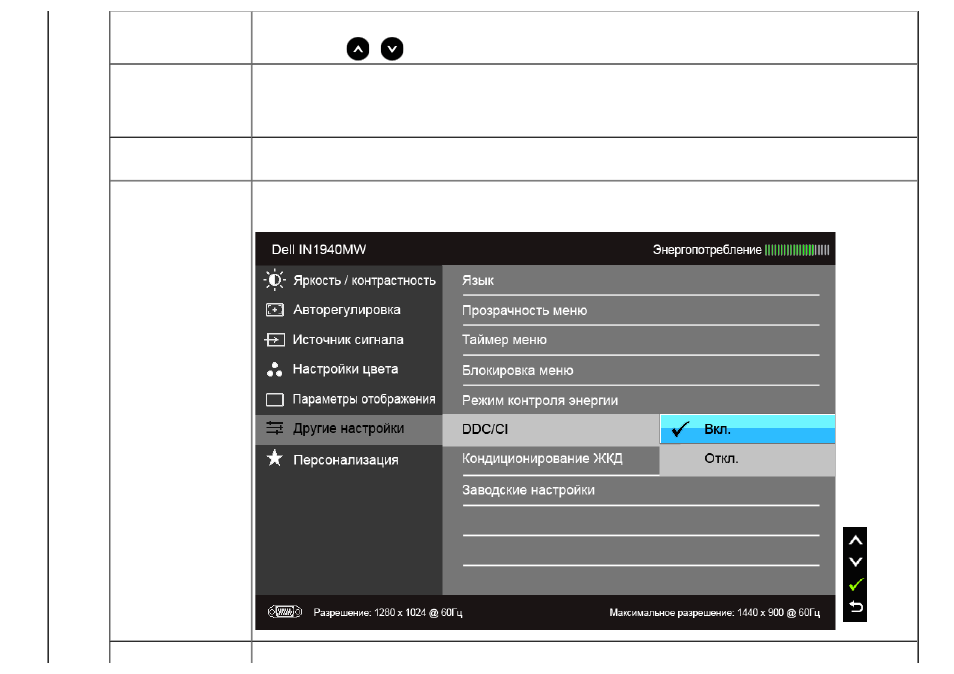Select the Другие настройки menu

[349, 429]
